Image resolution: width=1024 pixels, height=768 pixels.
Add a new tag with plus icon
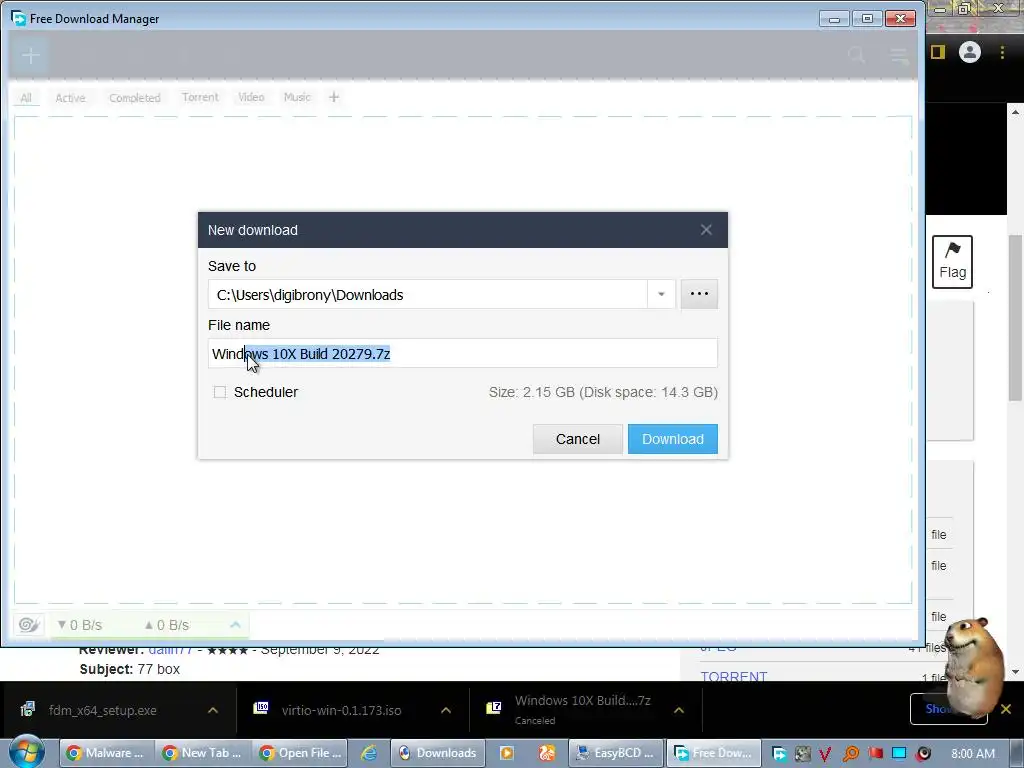(x=334, y=97)
